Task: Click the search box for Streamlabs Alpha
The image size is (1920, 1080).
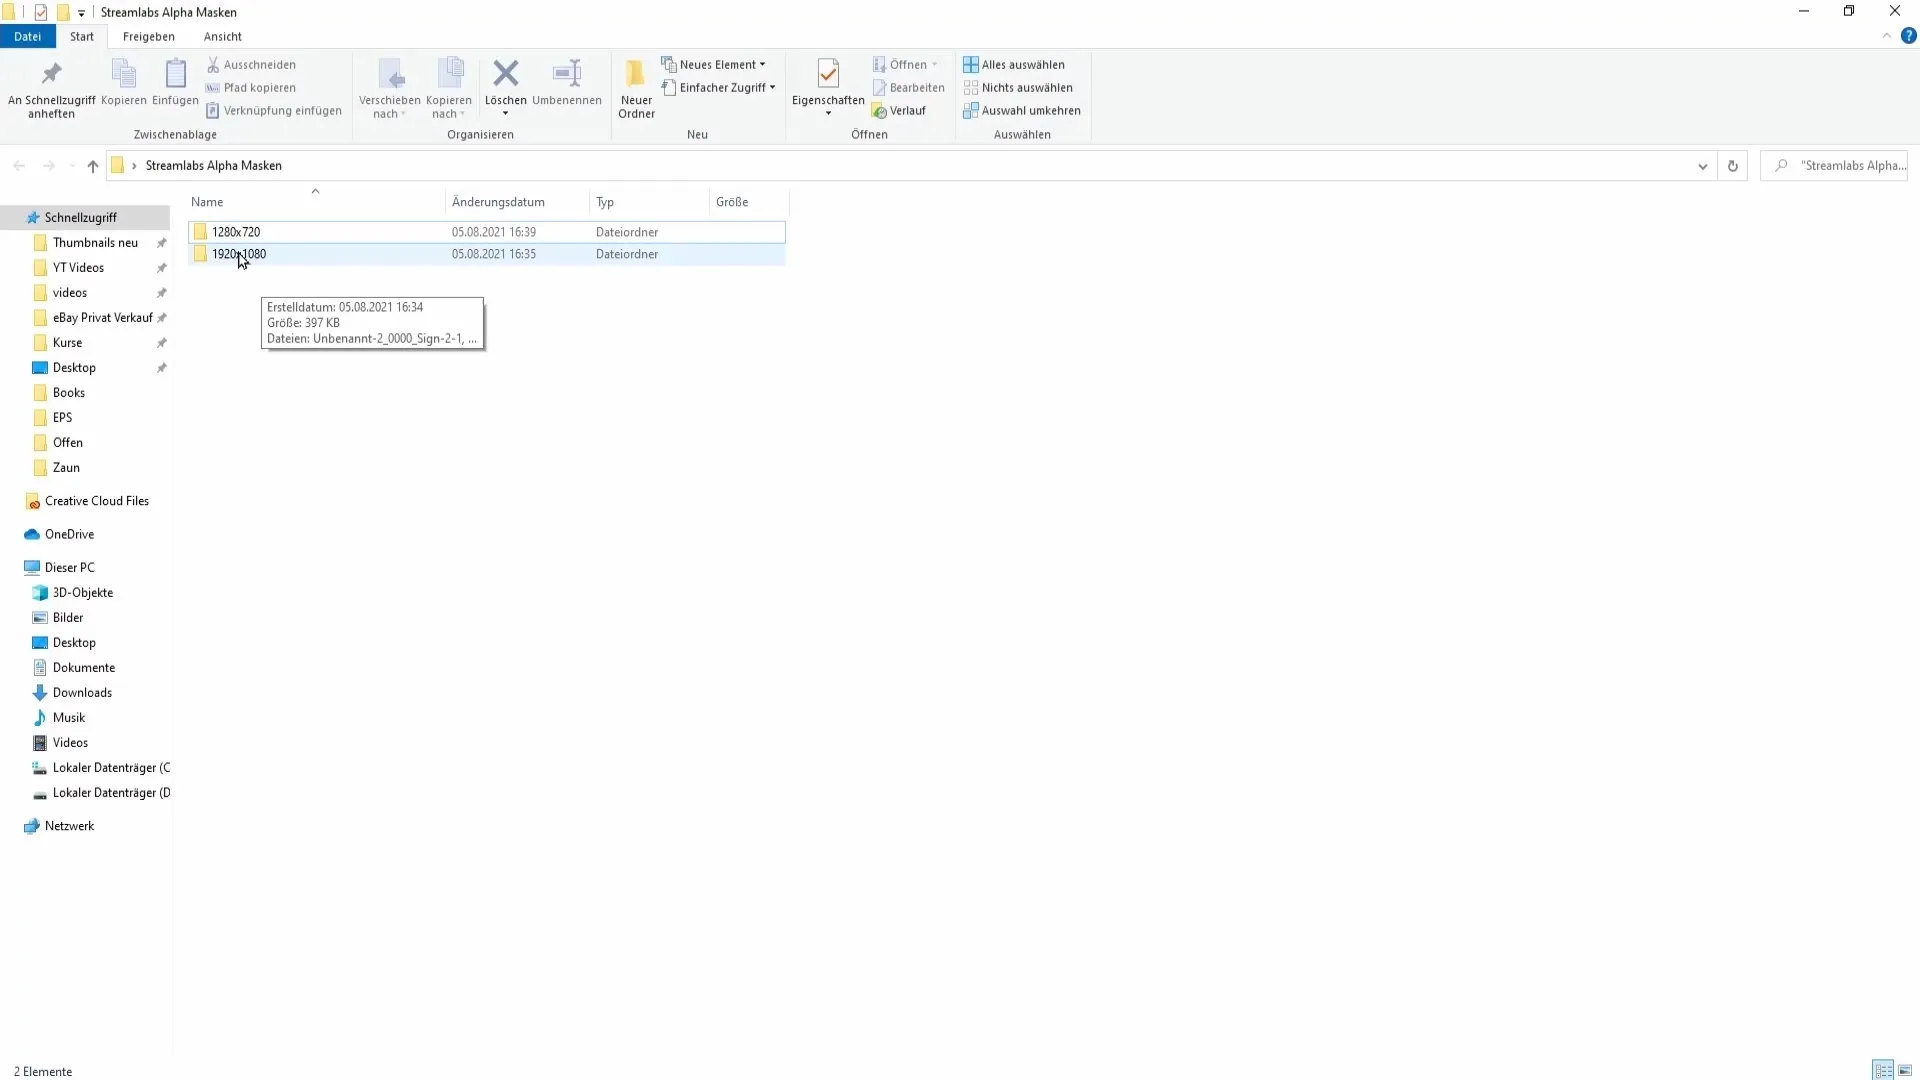Action: [x=1834, y=166]
